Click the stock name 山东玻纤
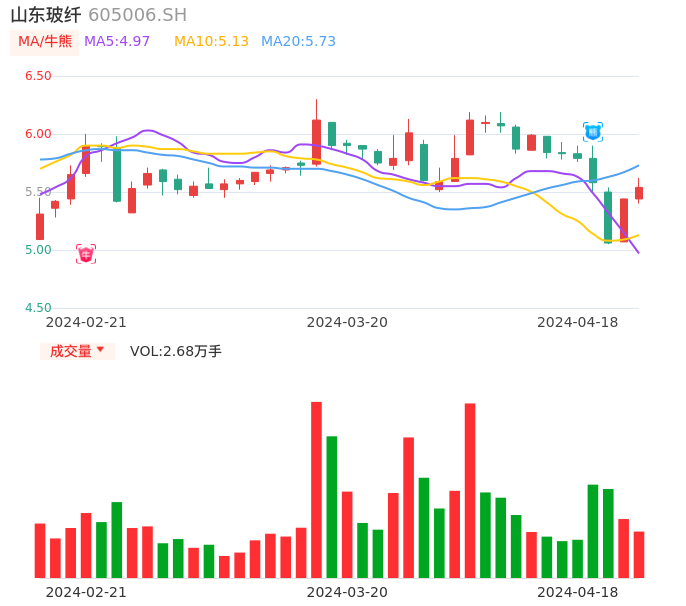The height and width of the screenshot is (606, 686). (x=46, y=15)
